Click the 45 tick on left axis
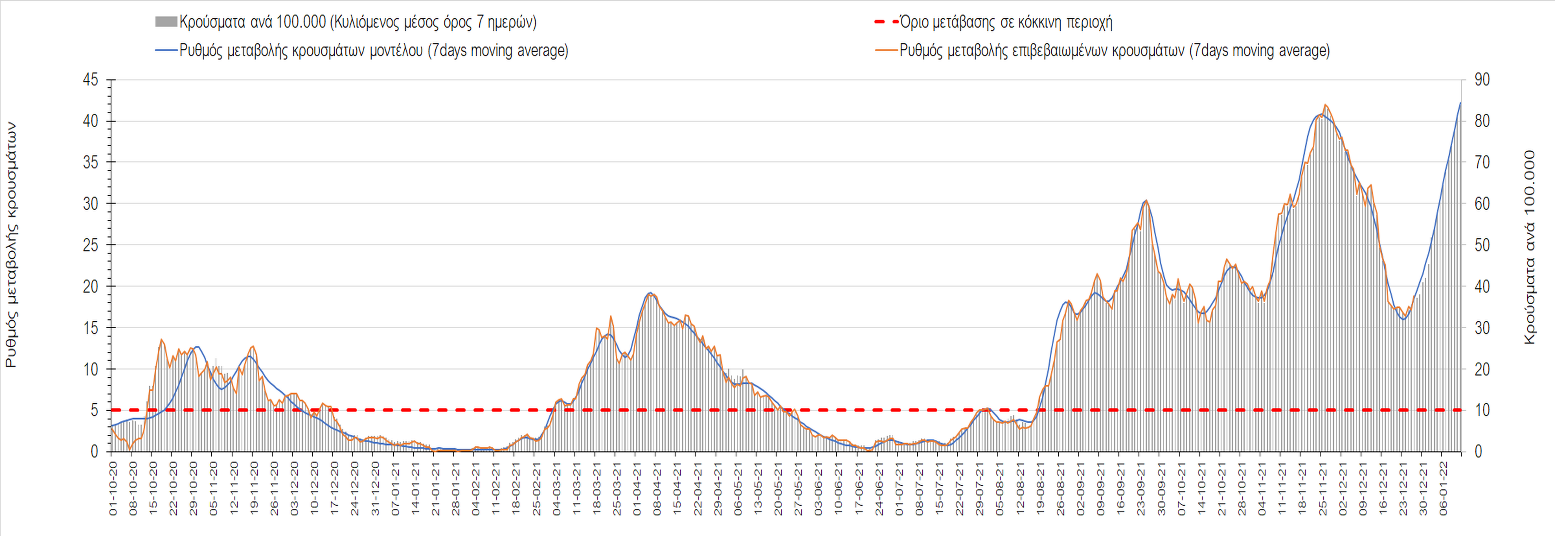 pos(90,80)
